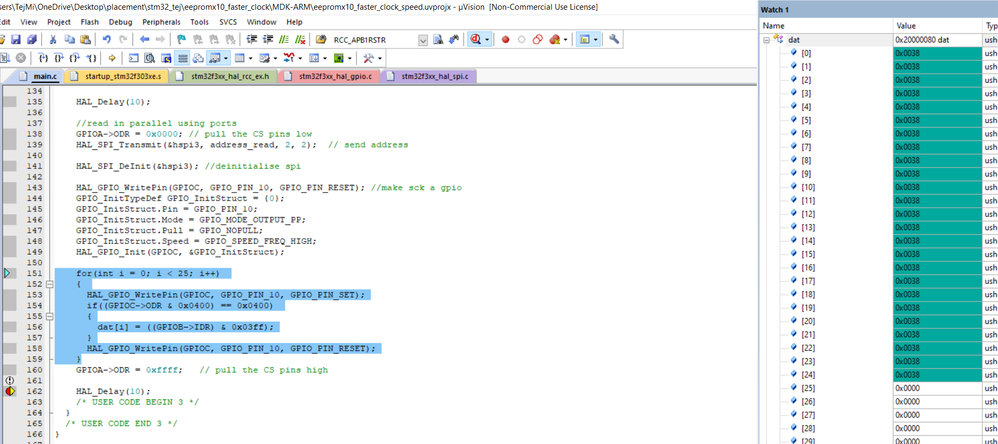Click the Copy icon

click(69, 39)
